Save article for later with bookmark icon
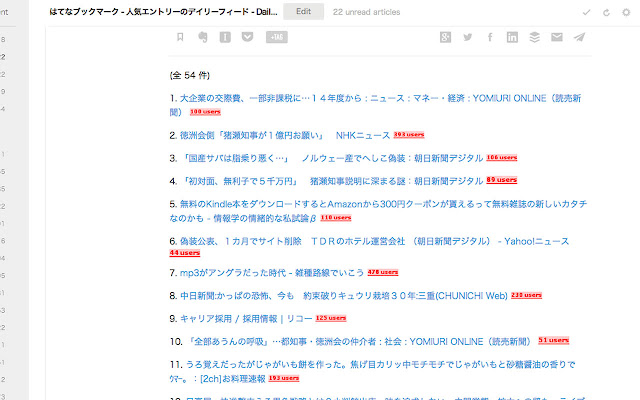The height and width of the screenshot is (400, 640). (x=180, y=37)
